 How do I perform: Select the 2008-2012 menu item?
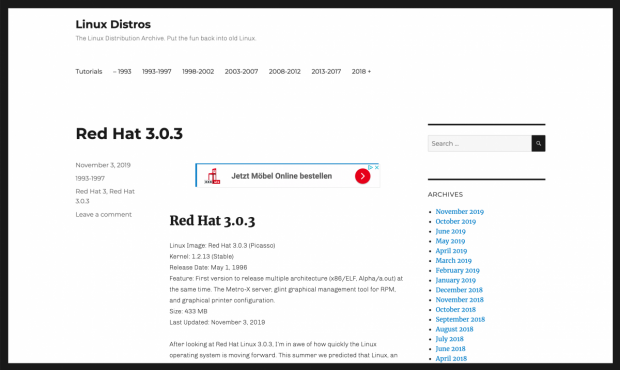[x=285, y=72]
